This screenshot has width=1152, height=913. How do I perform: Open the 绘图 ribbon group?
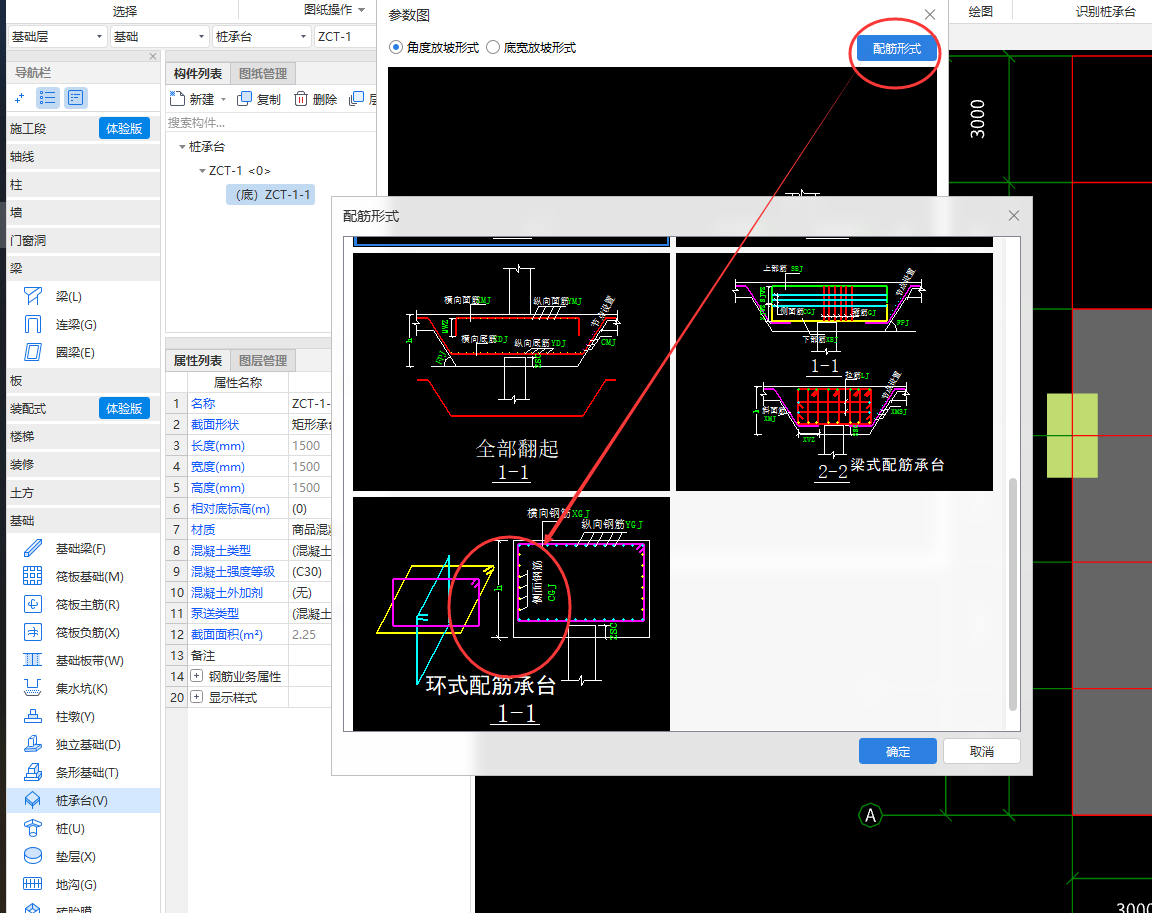981,11
